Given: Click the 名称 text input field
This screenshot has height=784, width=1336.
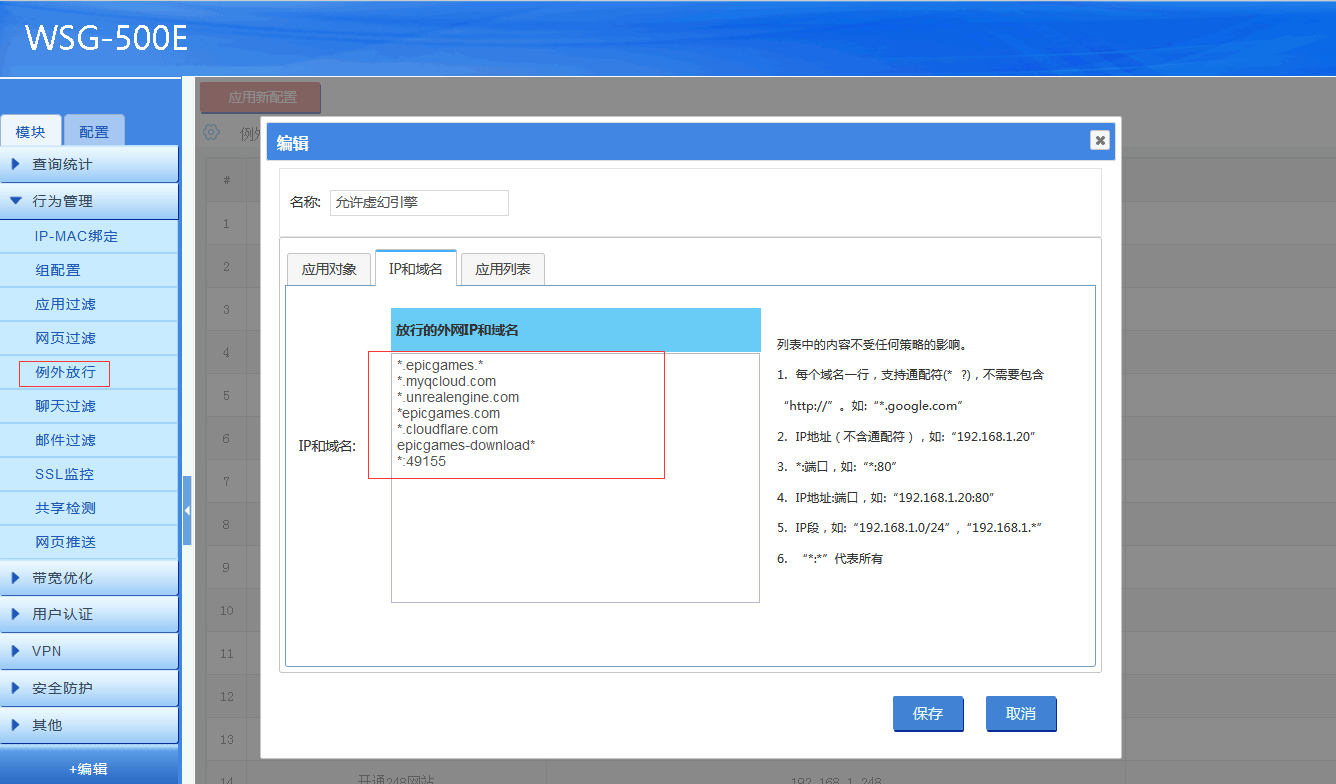Looking at the screenshot, I should click(x=419, y=203).
